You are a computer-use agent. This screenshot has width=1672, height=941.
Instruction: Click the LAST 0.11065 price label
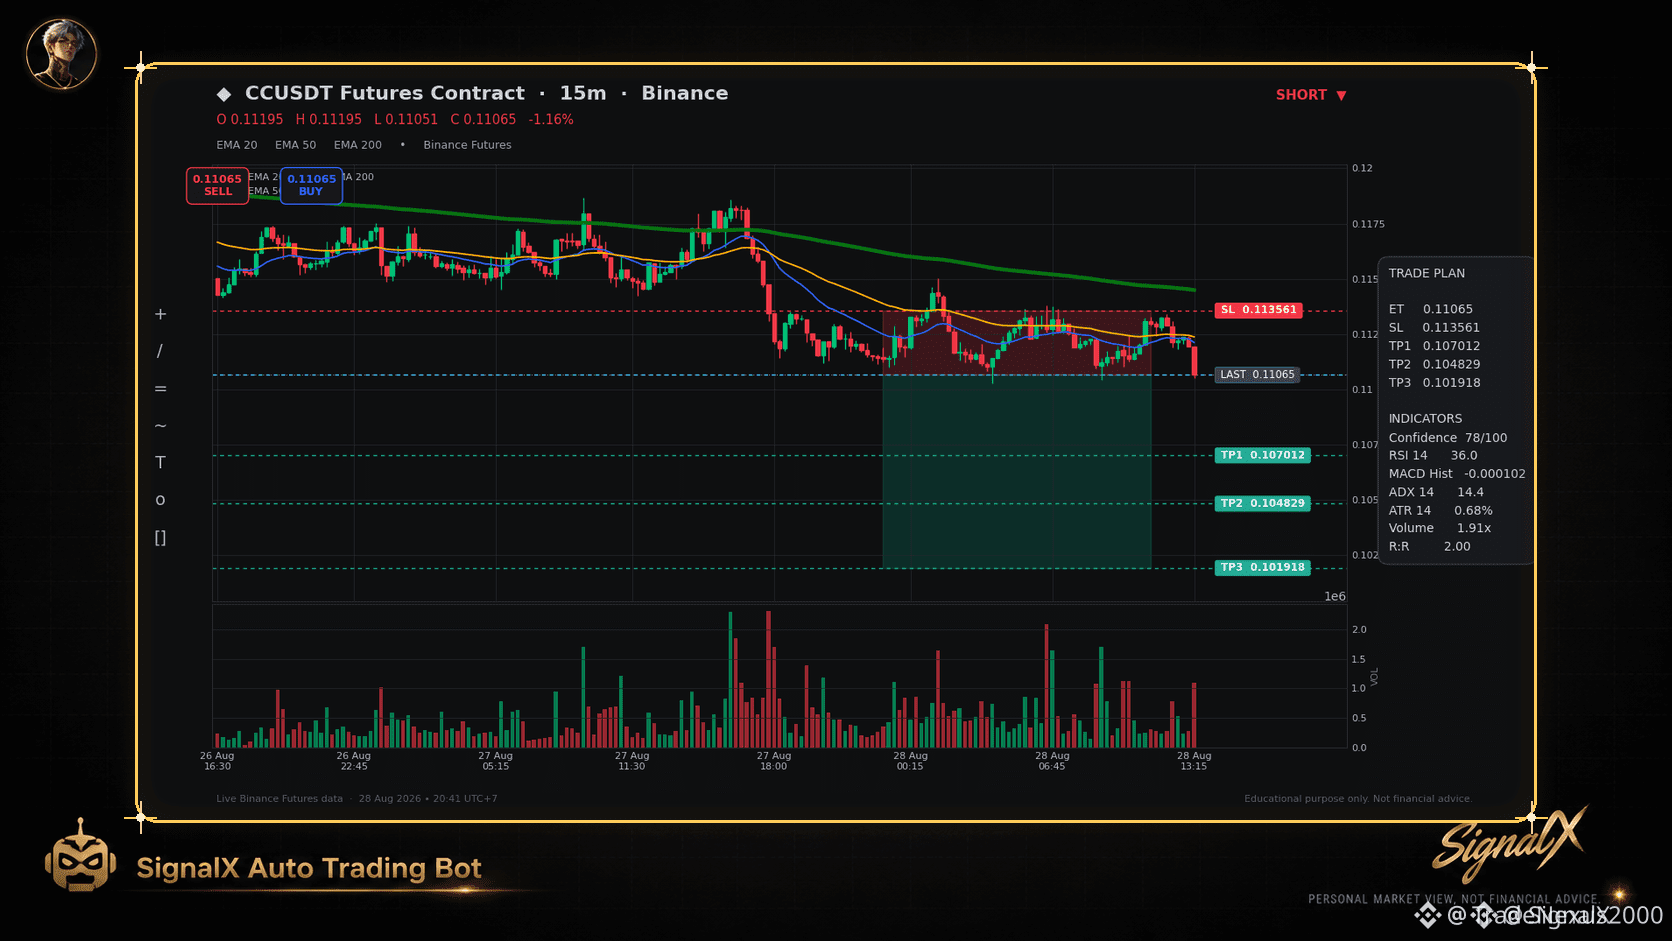coord(1257,375)
